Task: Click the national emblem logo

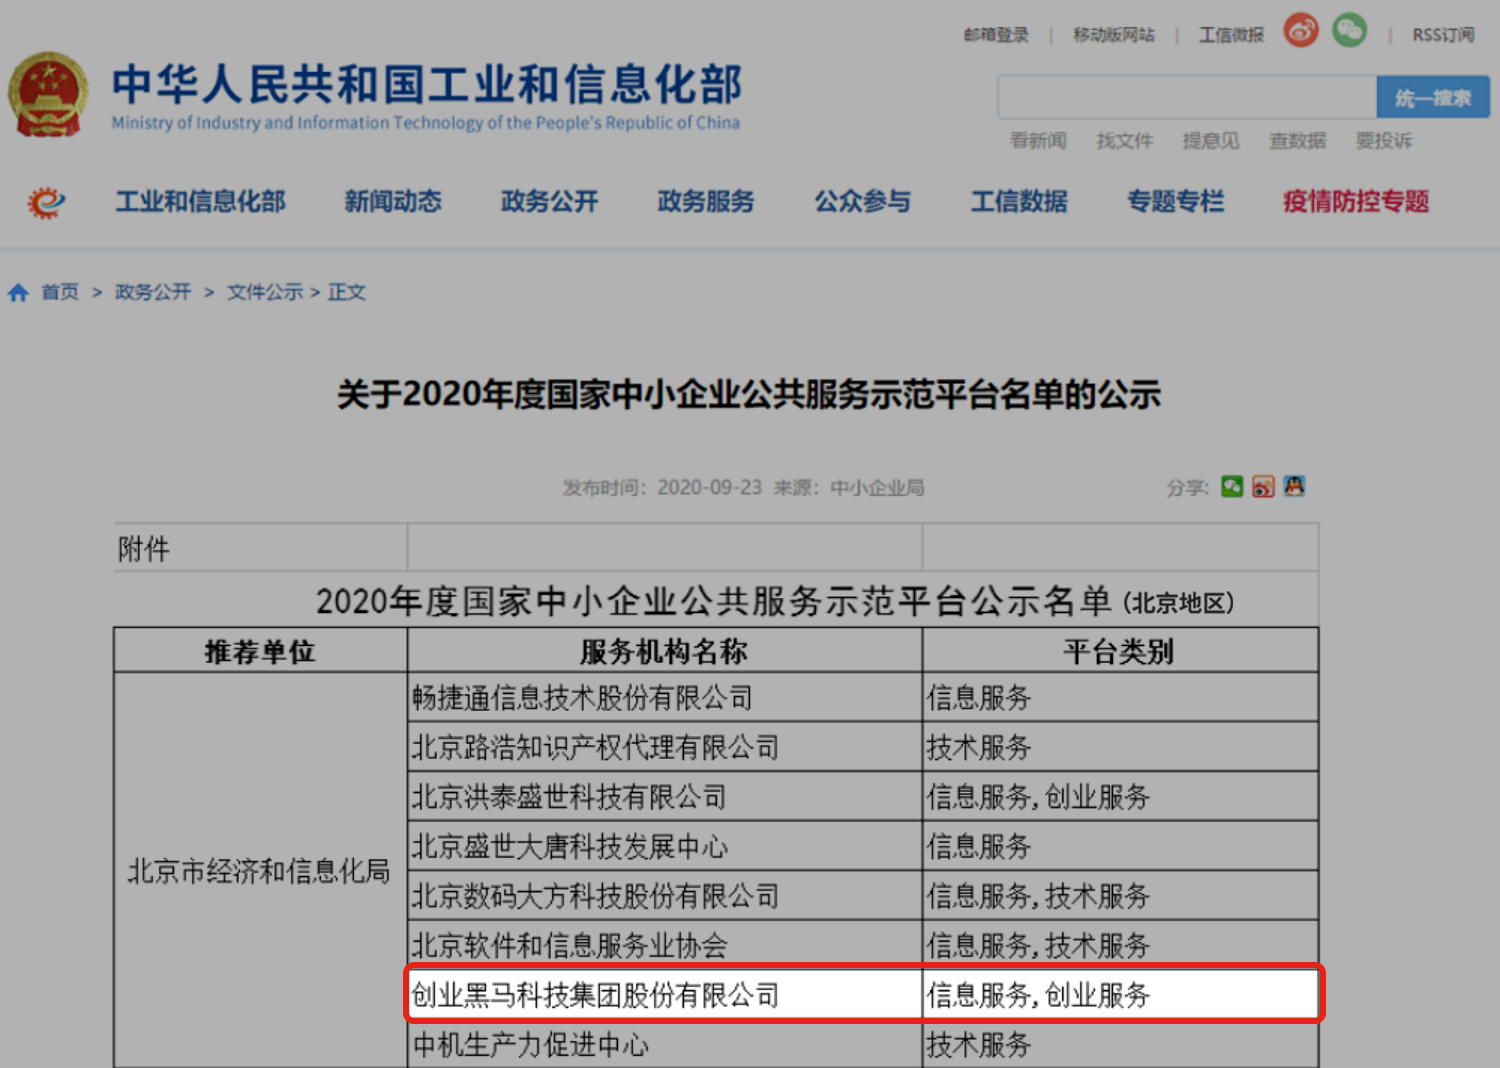Action: (47, 95)
